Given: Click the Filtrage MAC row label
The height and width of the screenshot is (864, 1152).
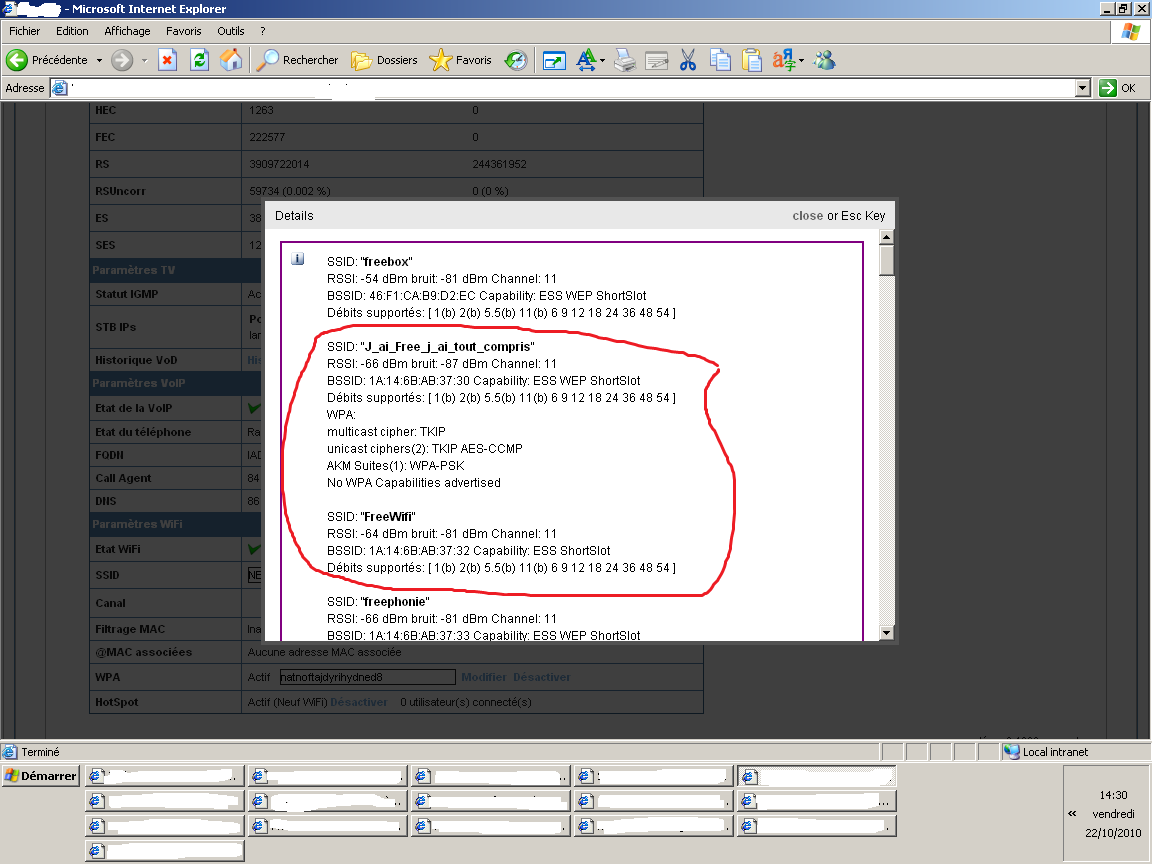Looking at the screenshot, I should (x=130, y=629).
